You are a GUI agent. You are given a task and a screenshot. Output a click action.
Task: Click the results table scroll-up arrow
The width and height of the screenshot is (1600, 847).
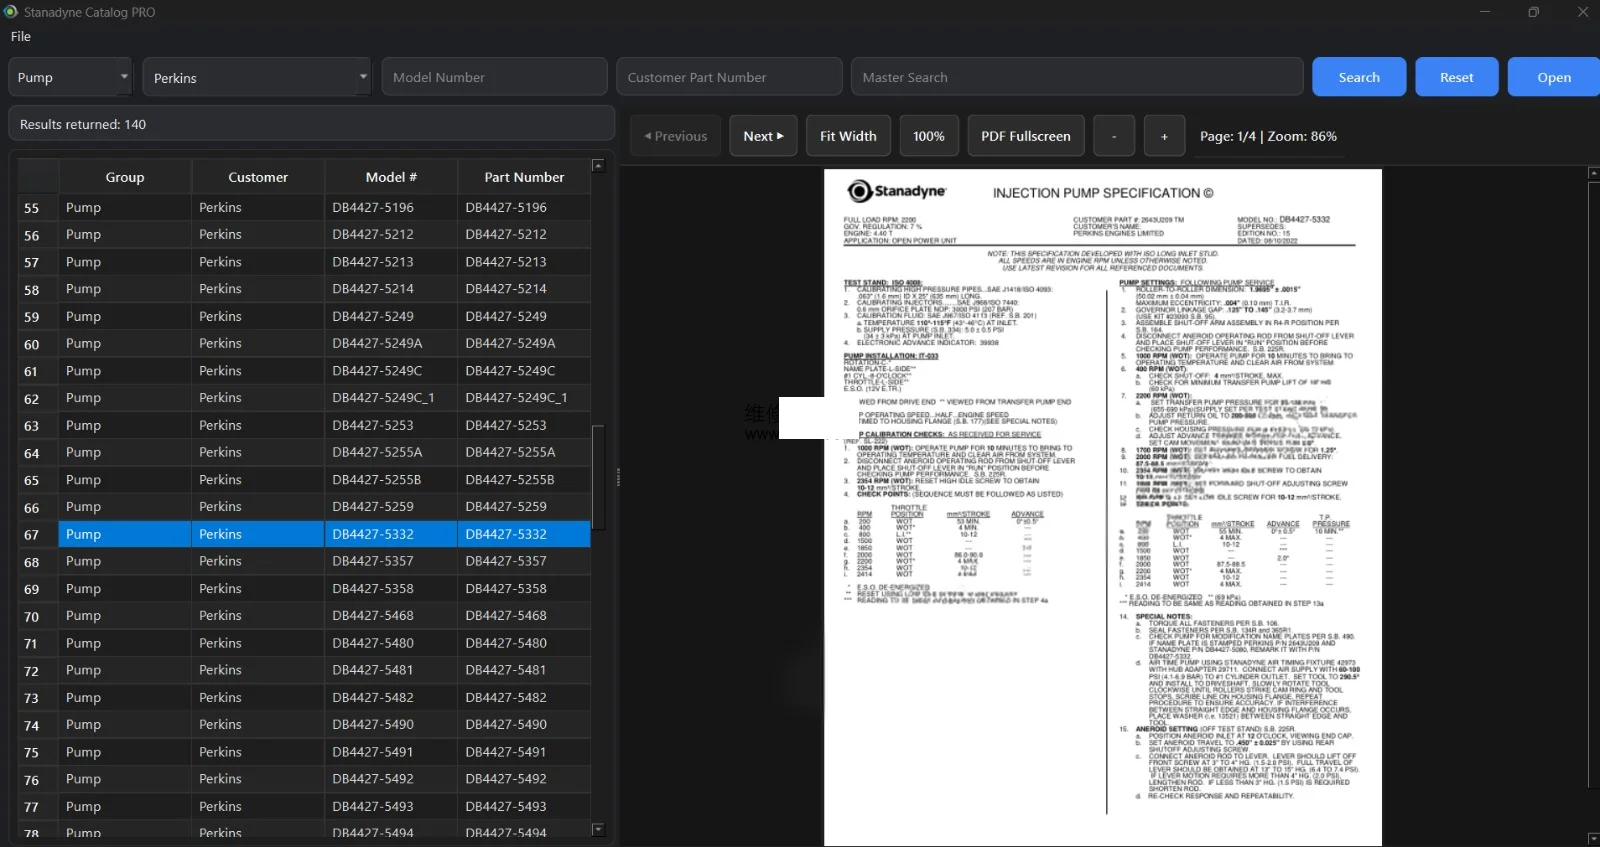coord(598,165)
